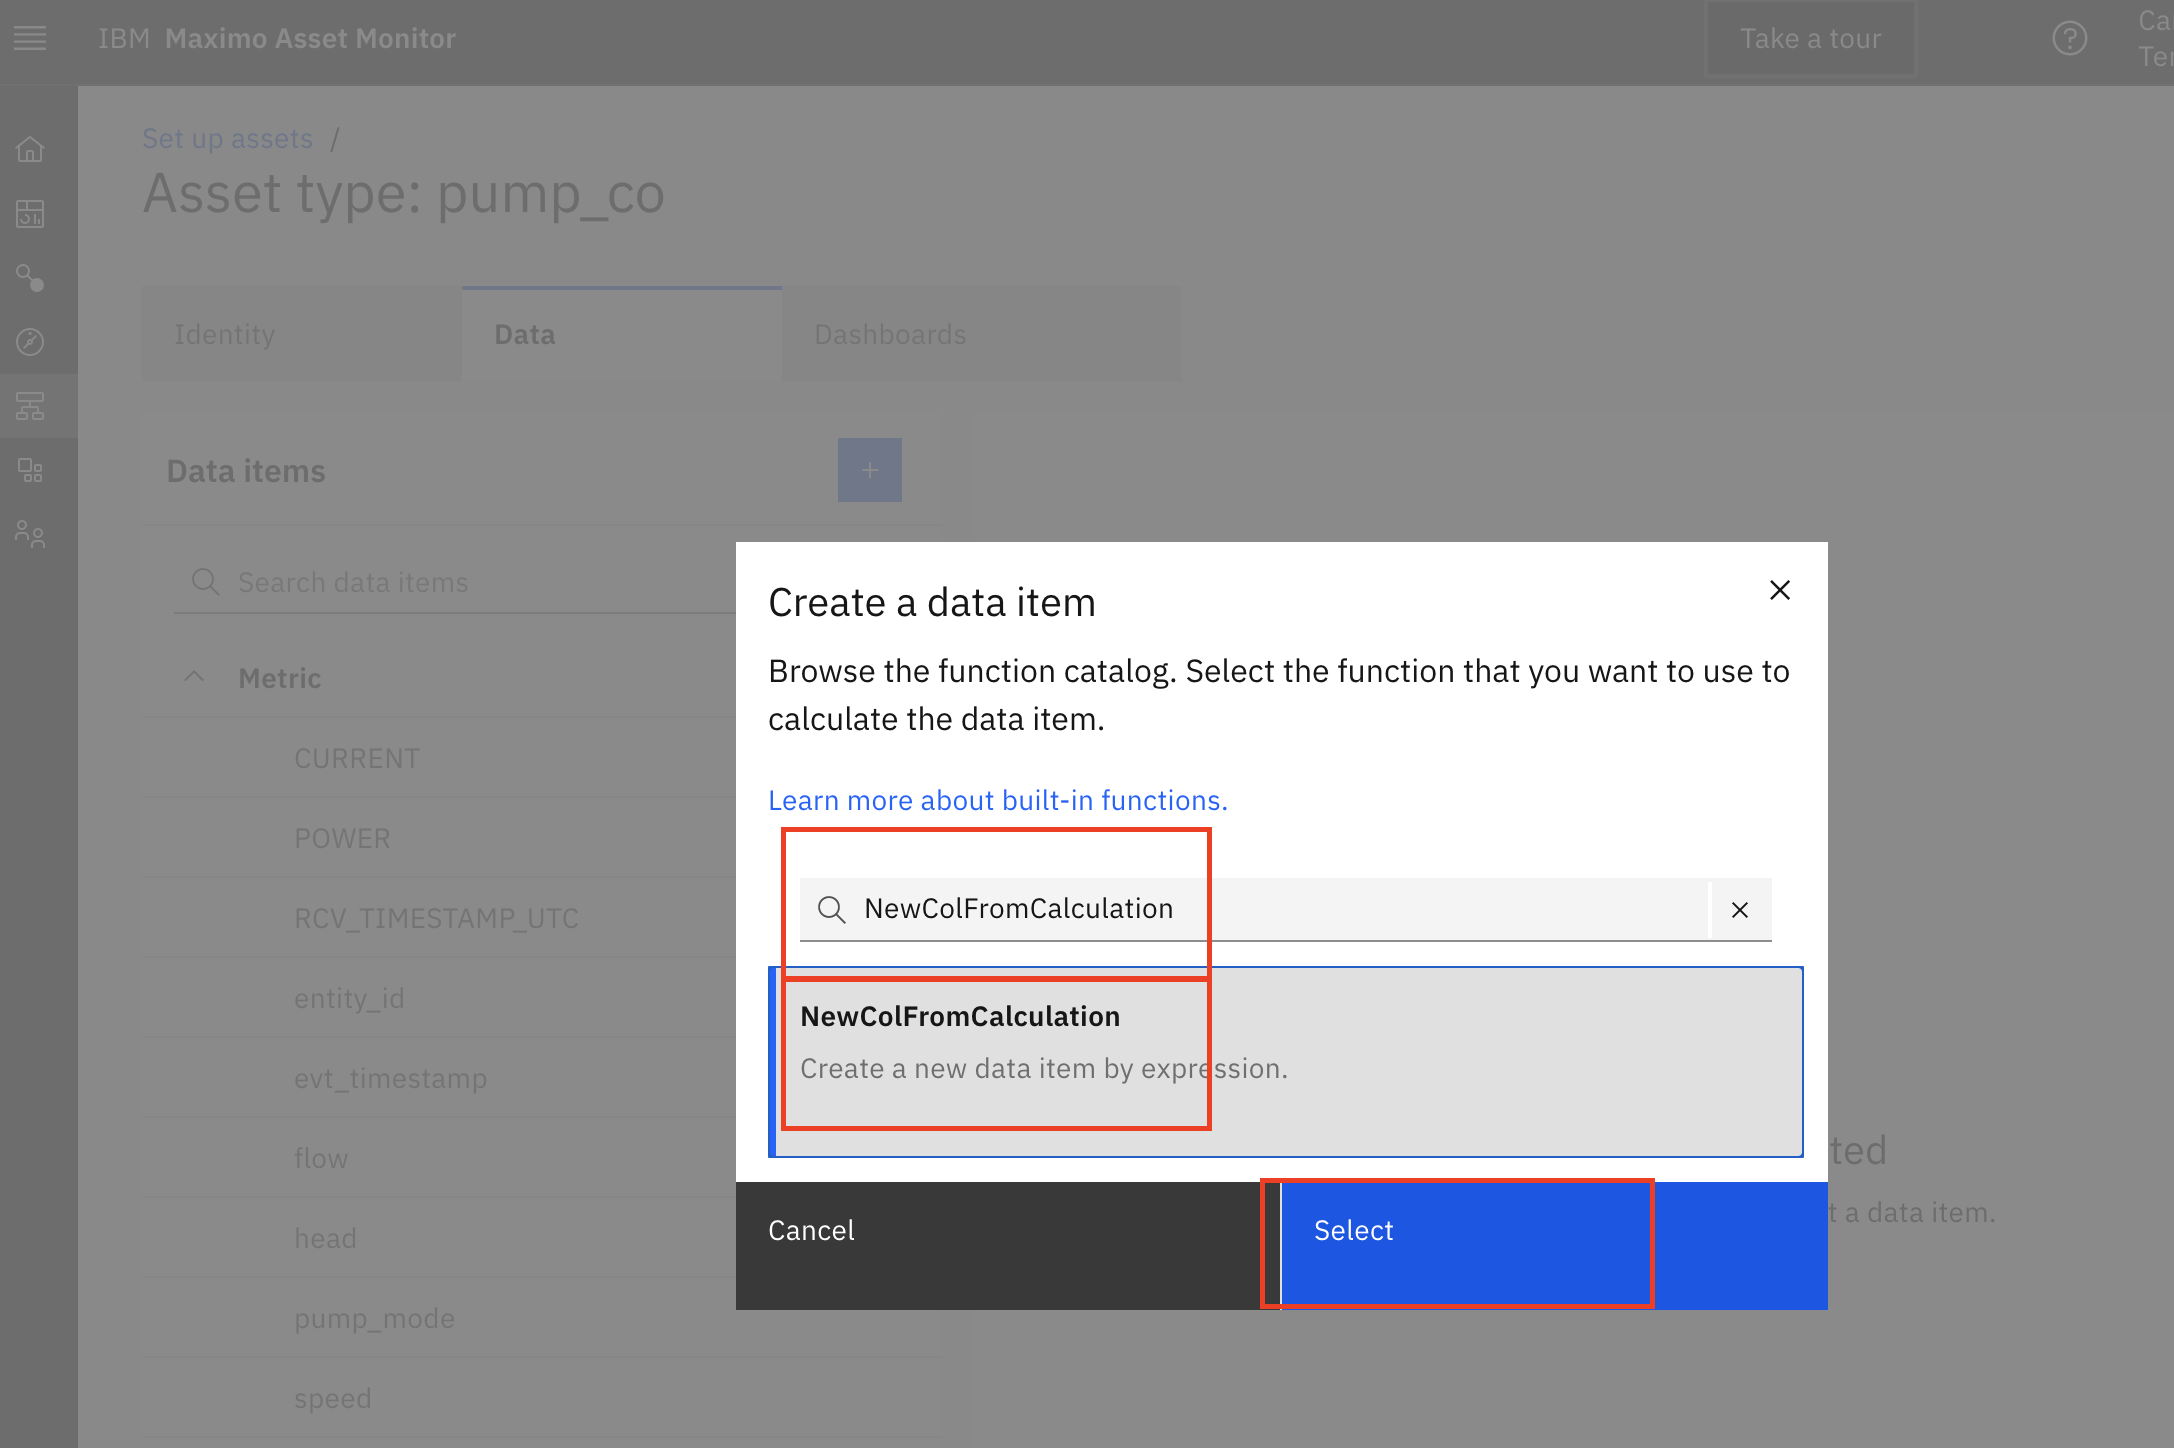Switch to the Dashboards tab
This screenshot has height=1448, width=2174.
(x=982, y=334)
